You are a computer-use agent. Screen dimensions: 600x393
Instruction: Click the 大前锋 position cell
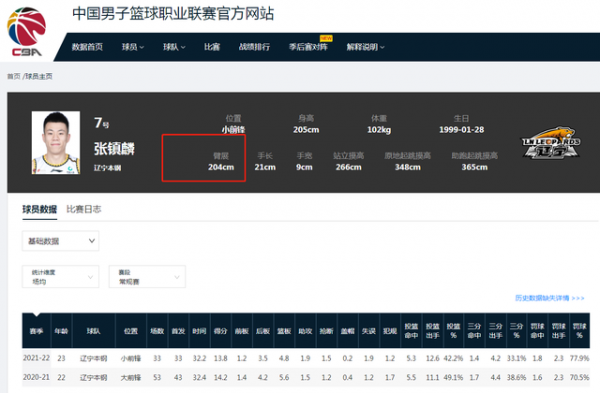(131, 378)
